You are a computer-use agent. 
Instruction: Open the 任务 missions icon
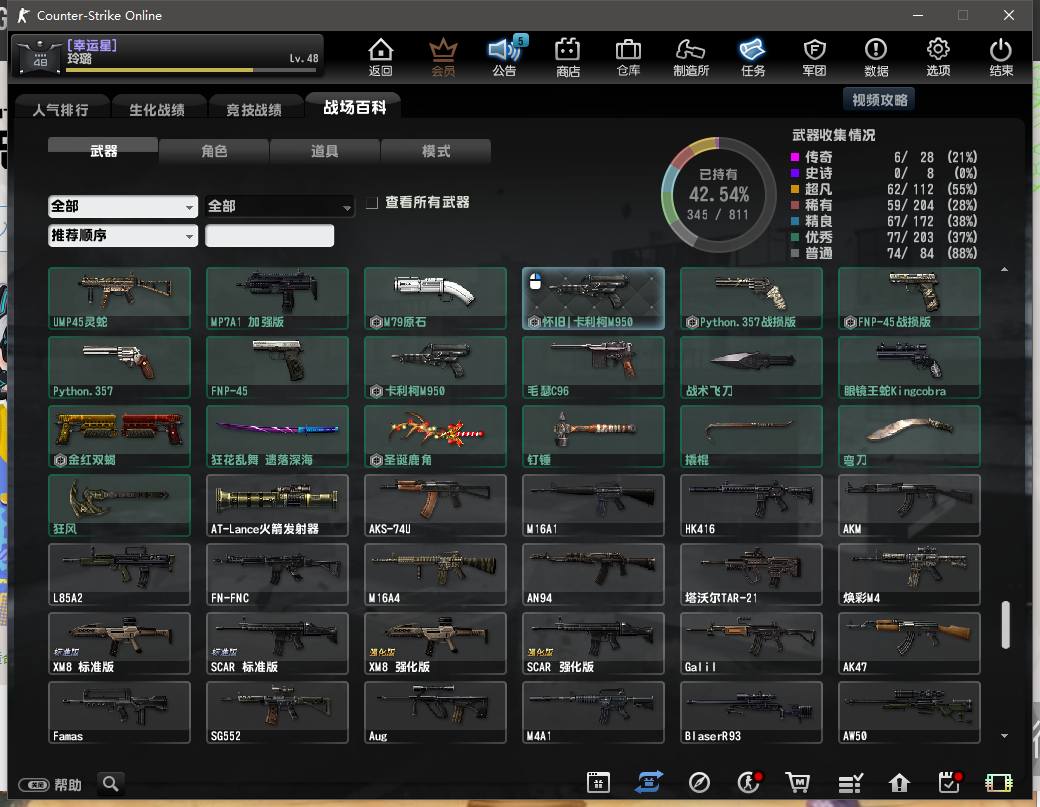(x=753, y=57)
